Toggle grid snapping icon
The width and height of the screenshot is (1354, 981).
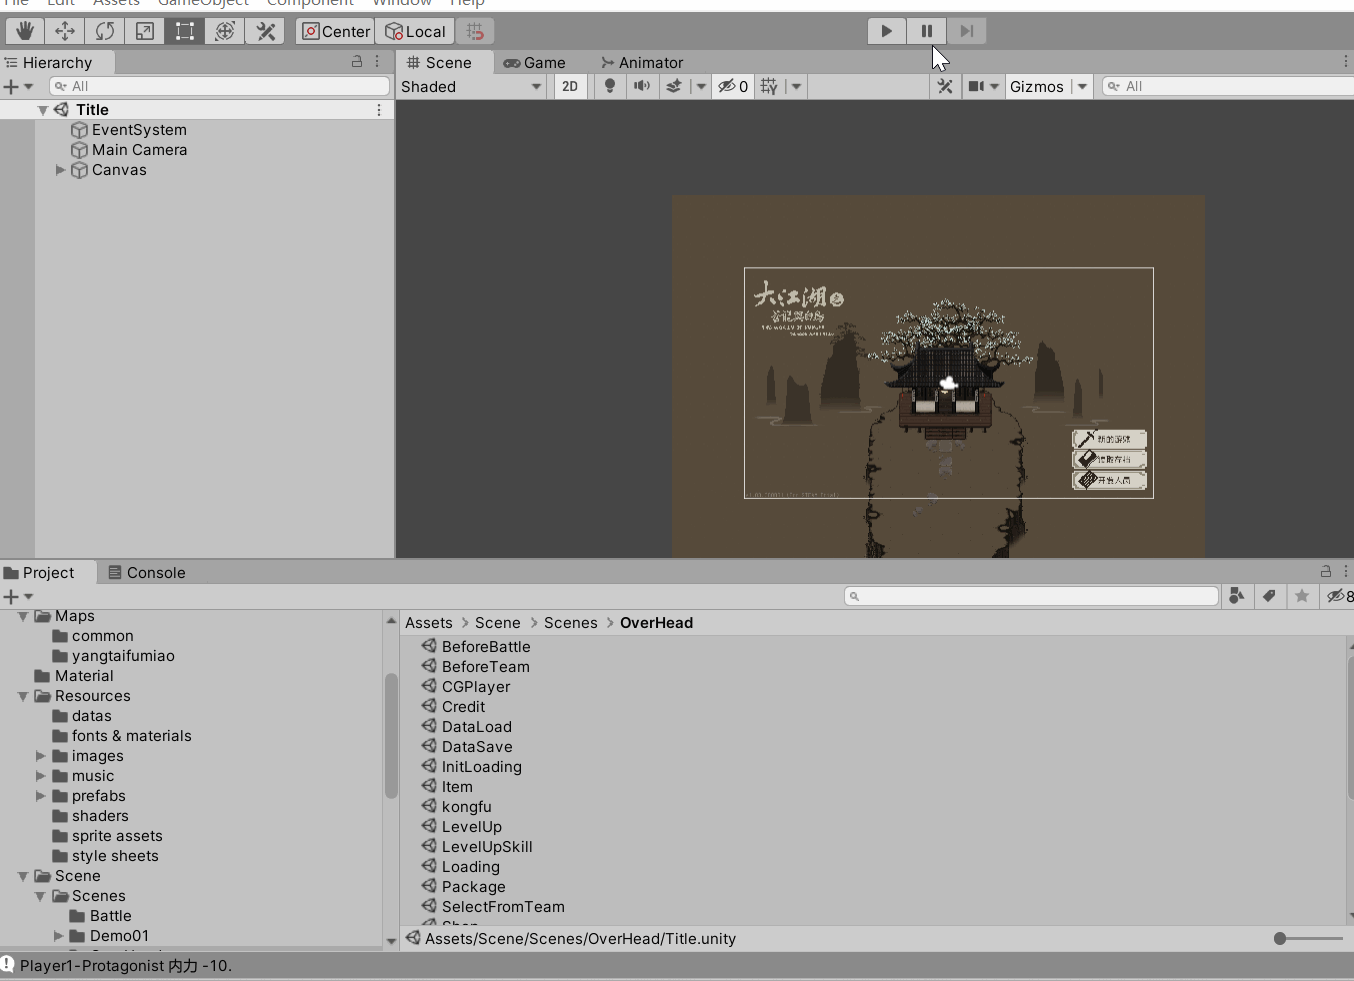(x=475, y=31)
